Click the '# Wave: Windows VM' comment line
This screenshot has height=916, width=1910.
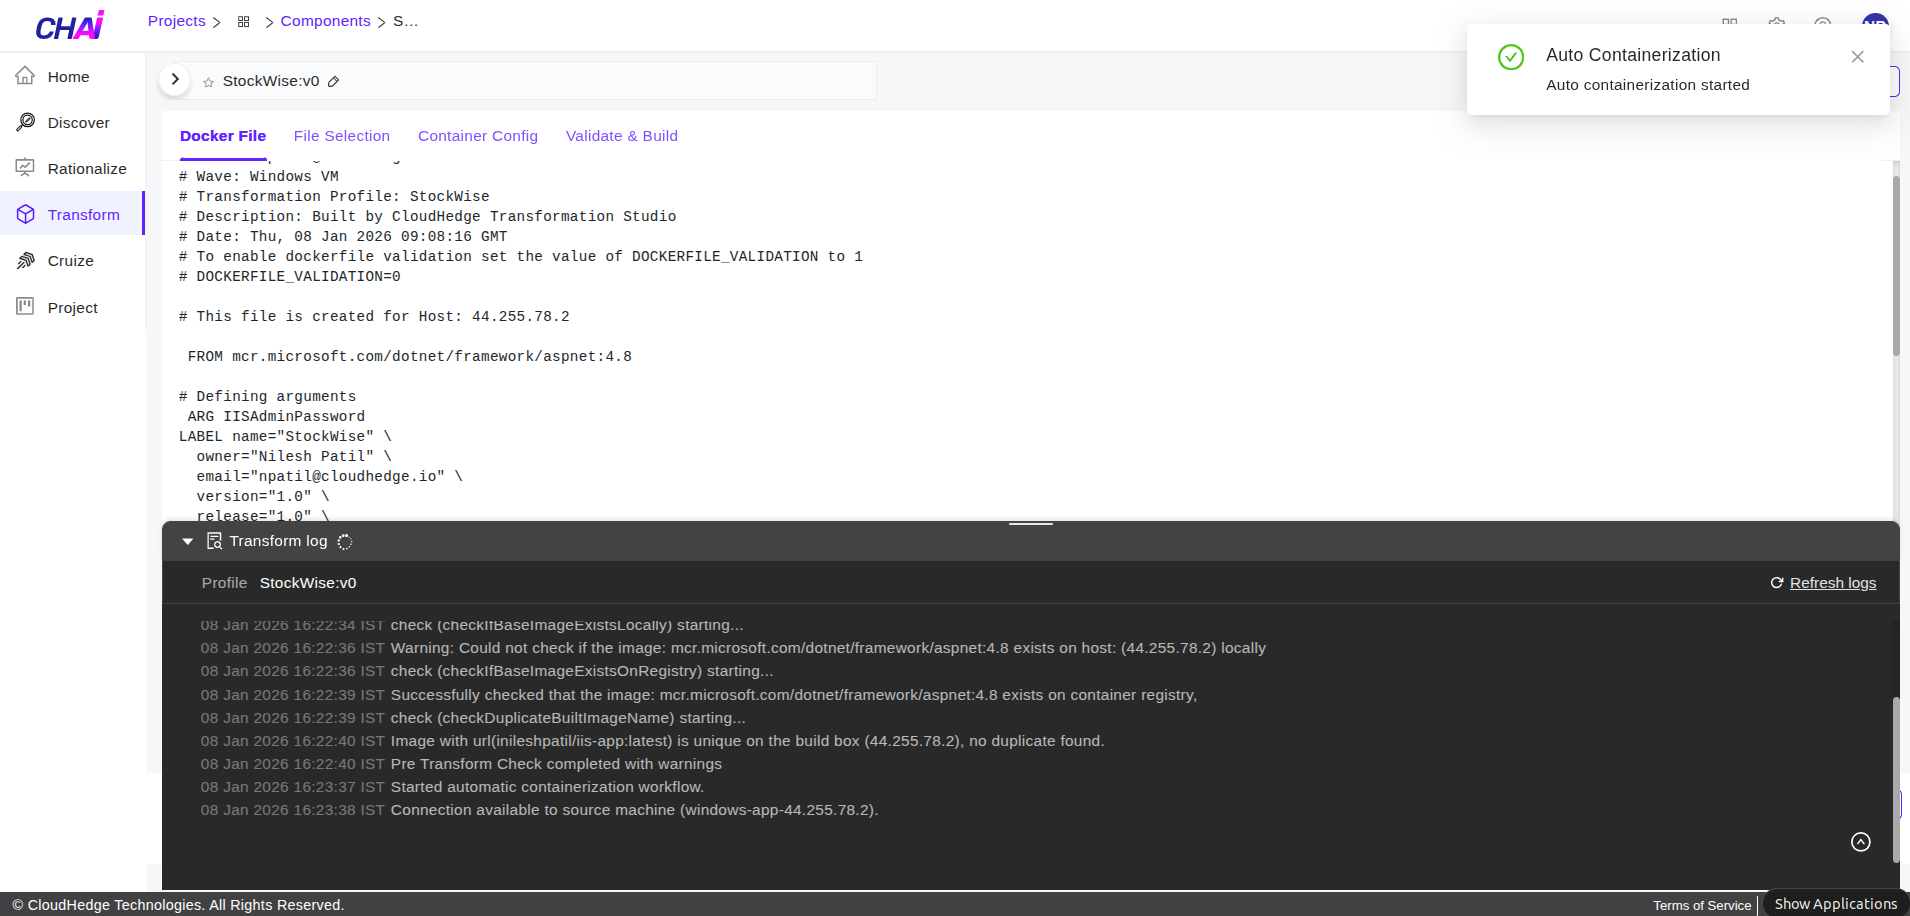259,176
